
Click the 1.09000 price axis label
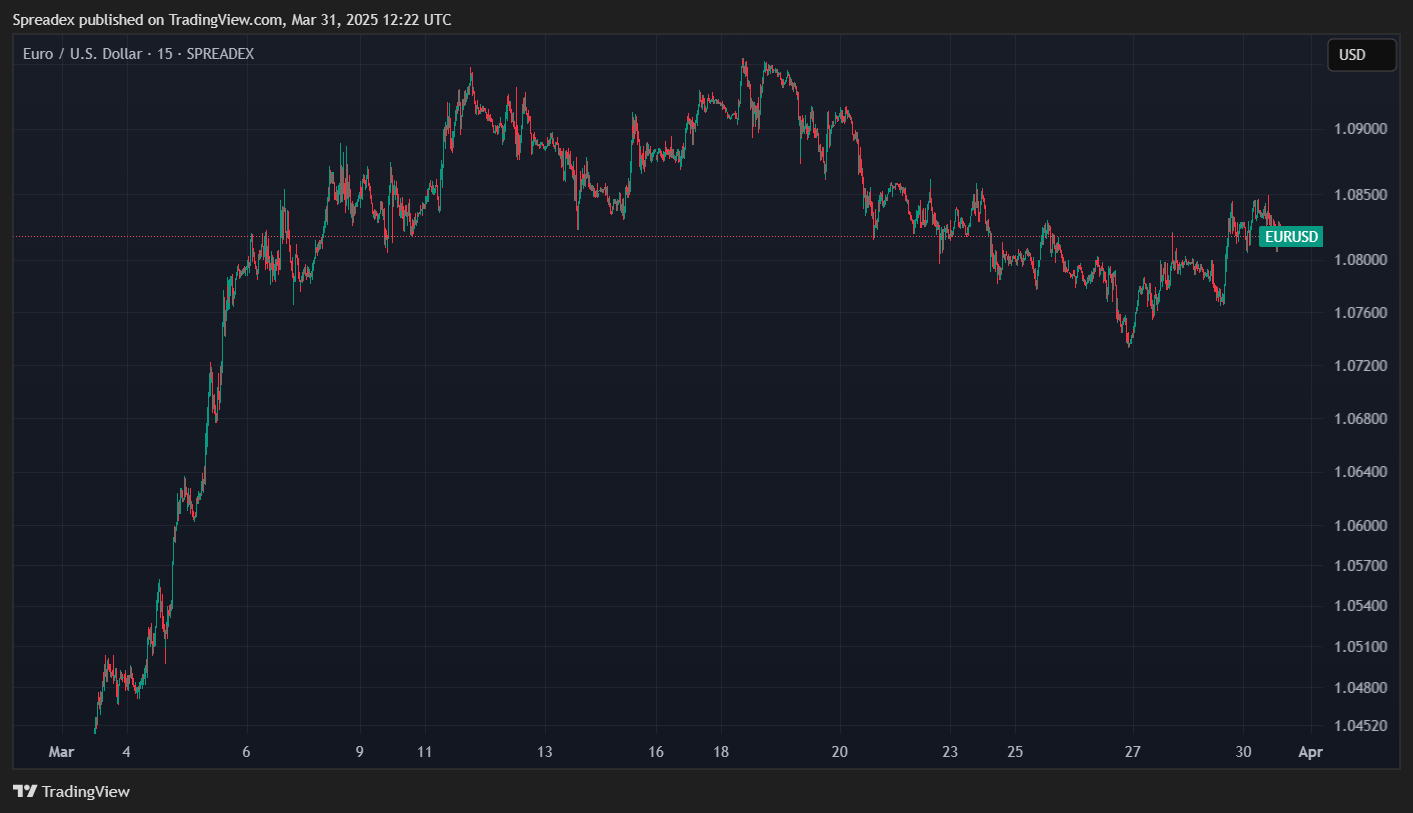click(1360, 129)
